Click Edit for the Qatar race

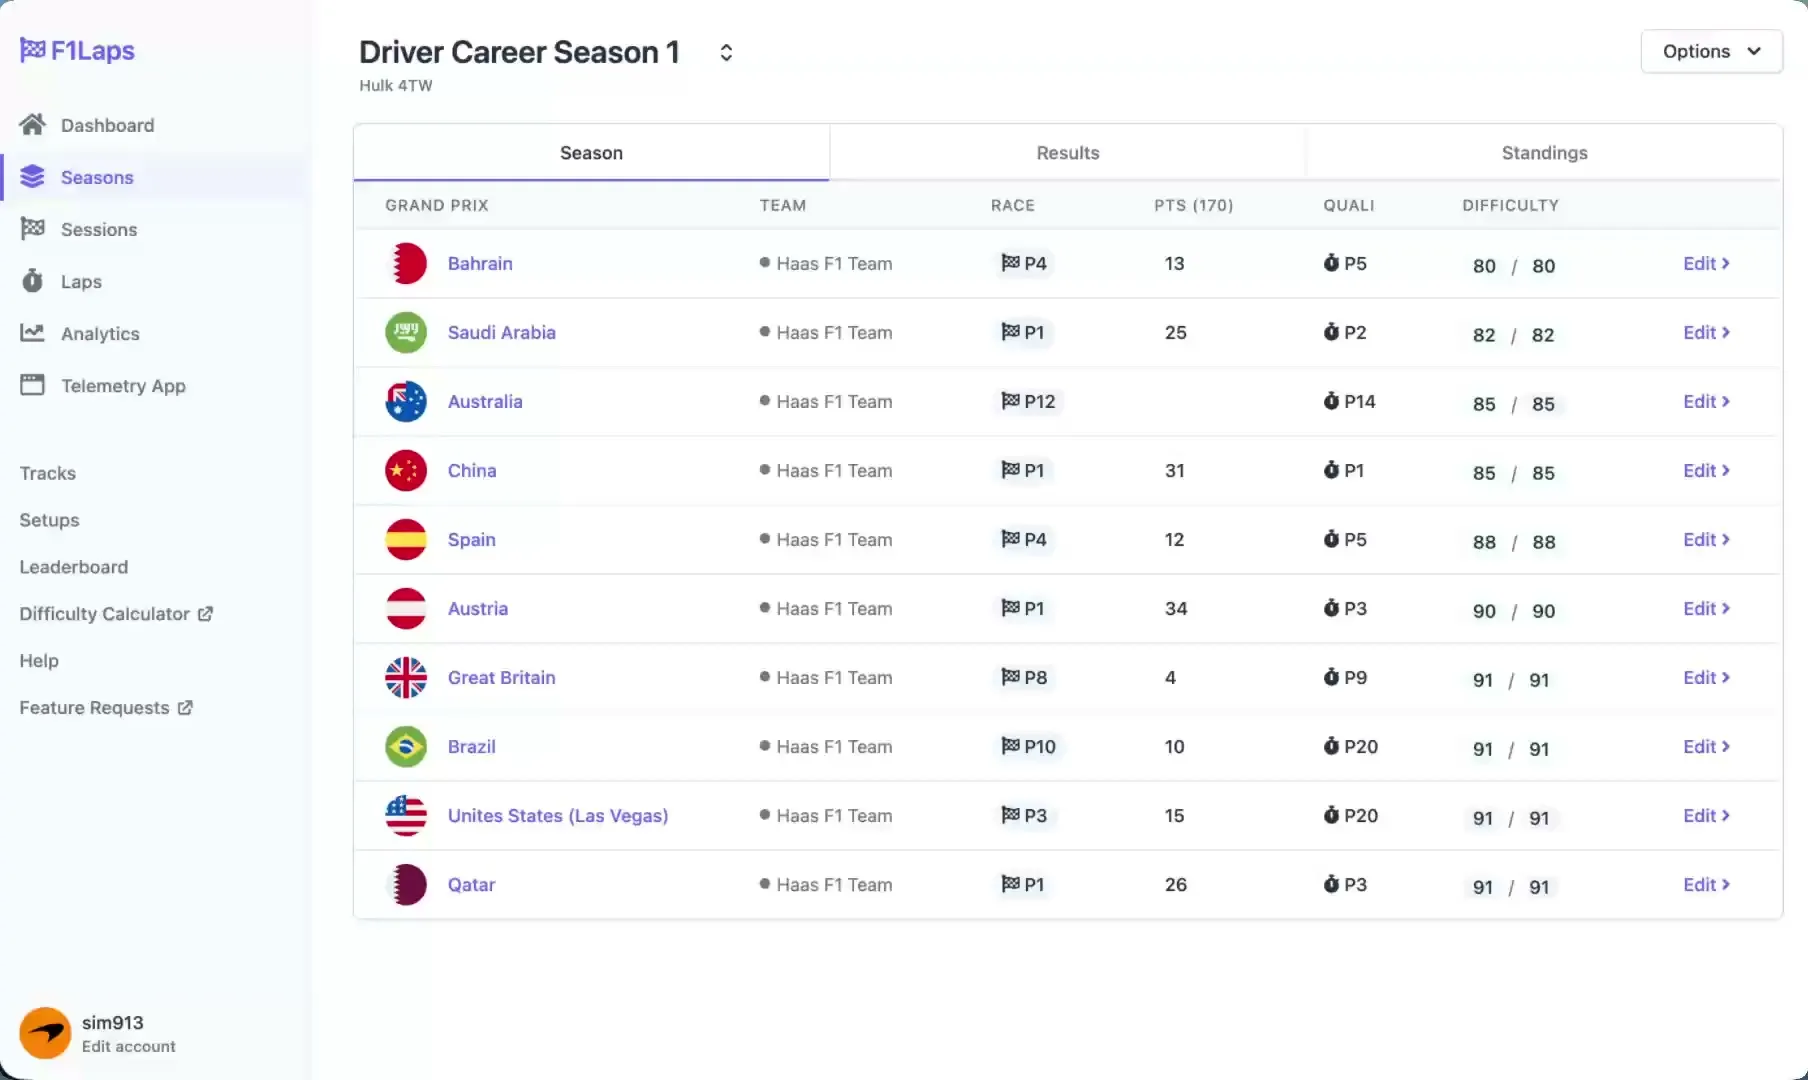click(1705, 885)
